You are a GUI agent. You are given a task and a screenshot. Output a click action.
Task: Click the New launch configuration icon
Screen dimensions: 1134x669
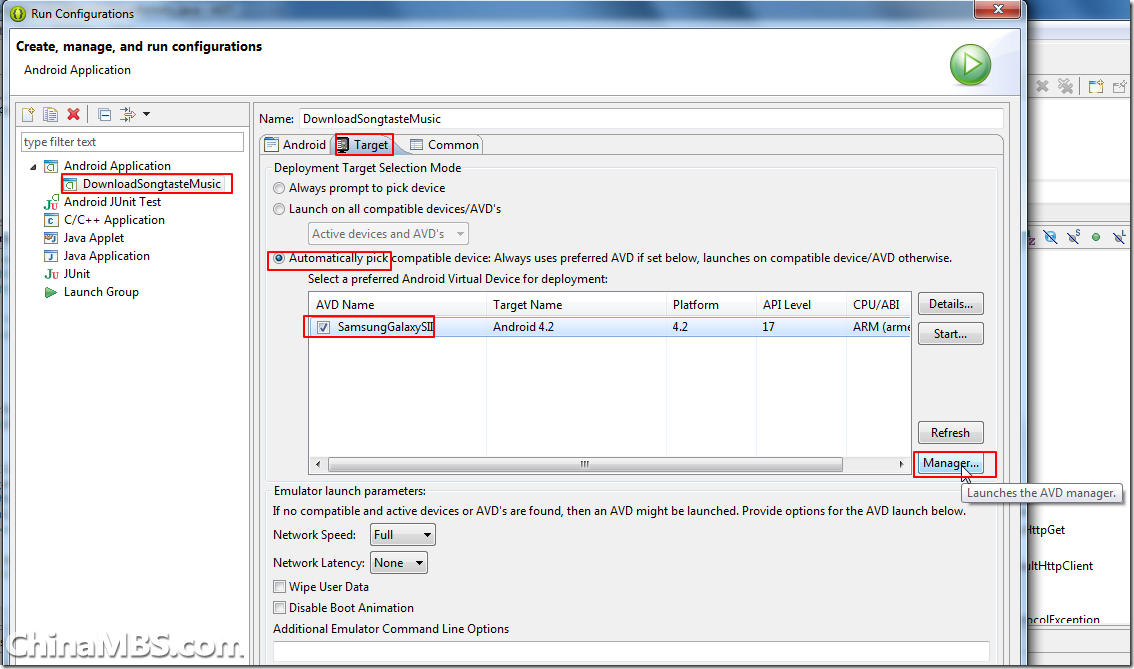pos(28,114)
